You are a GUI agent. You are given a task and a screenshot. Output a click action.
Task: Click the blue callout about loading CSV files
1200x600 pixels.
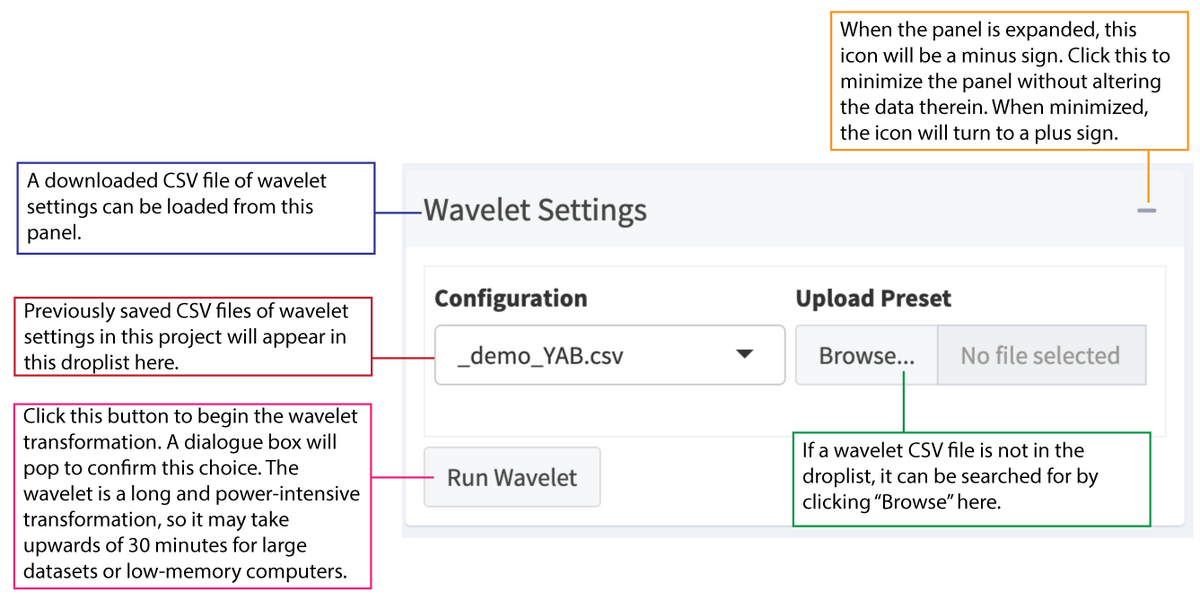click(x=196, y=208)
